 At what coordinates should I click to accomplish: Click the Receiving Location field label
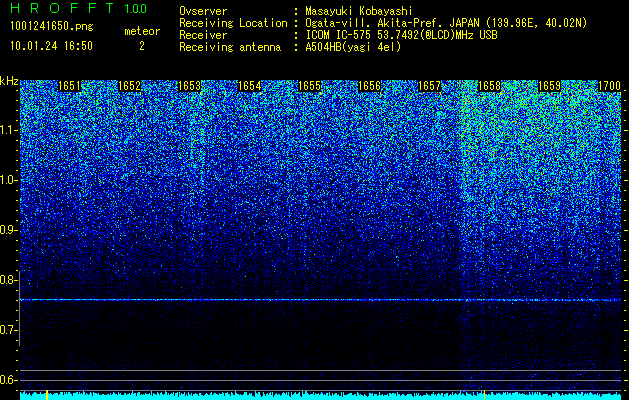coord(233,23)
